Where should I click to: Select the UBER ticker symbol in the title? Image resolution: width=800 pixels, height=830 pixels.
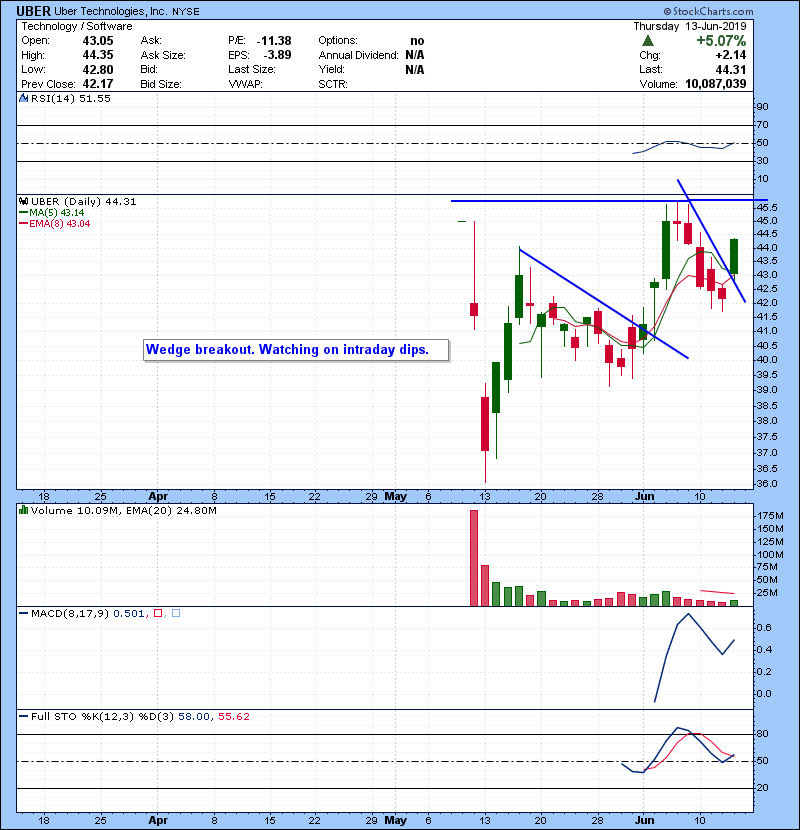click(x=33, y=11)
